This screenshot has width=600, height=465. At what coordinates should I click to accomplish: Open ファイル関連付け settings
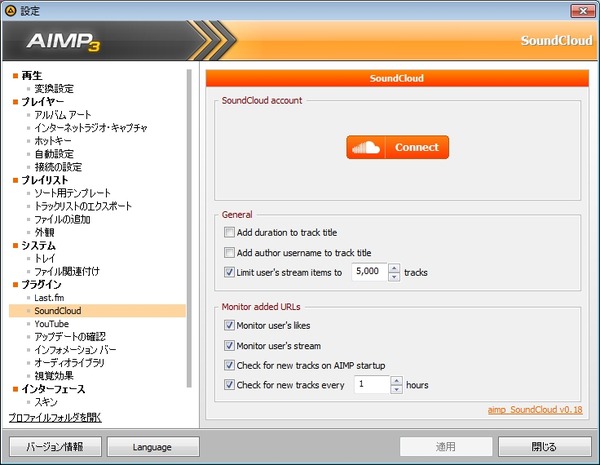tap(67, 271)
